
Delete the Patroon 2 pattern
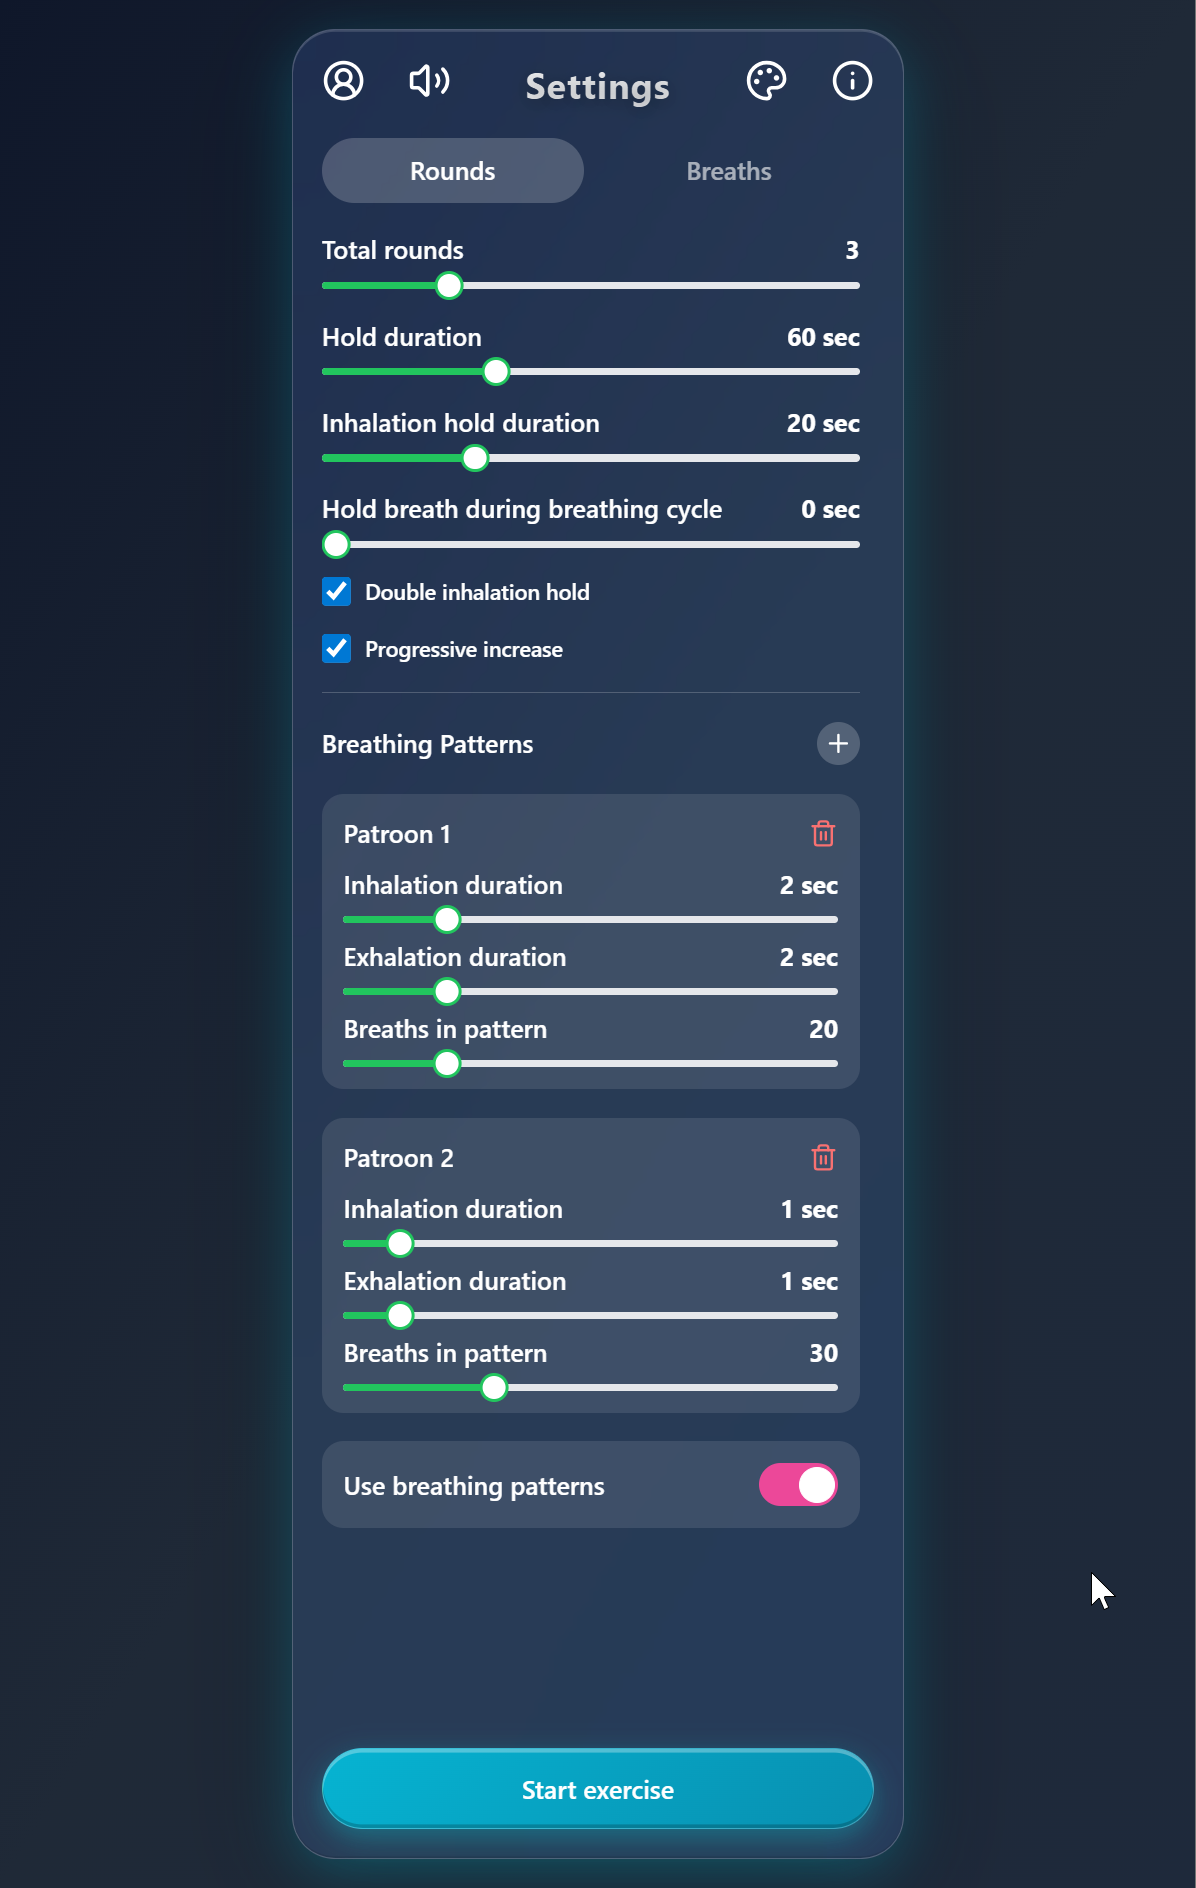point(823,1157)
